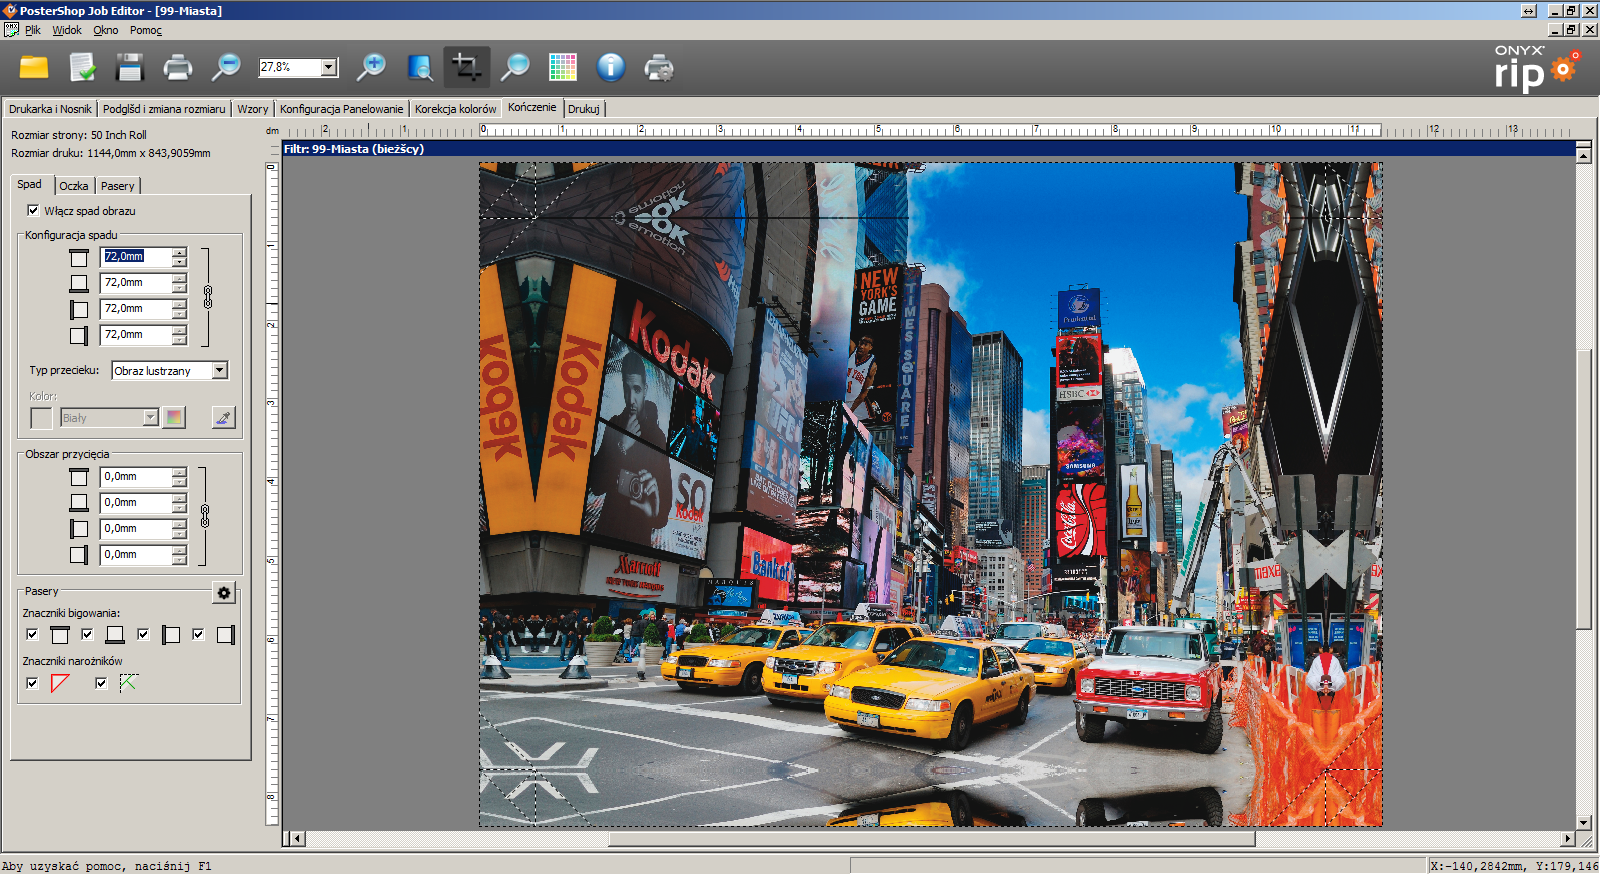This screenshot has width=1600, height=874.
Task: Click the bottom bleed edge icon
Action: pos(79,284)
